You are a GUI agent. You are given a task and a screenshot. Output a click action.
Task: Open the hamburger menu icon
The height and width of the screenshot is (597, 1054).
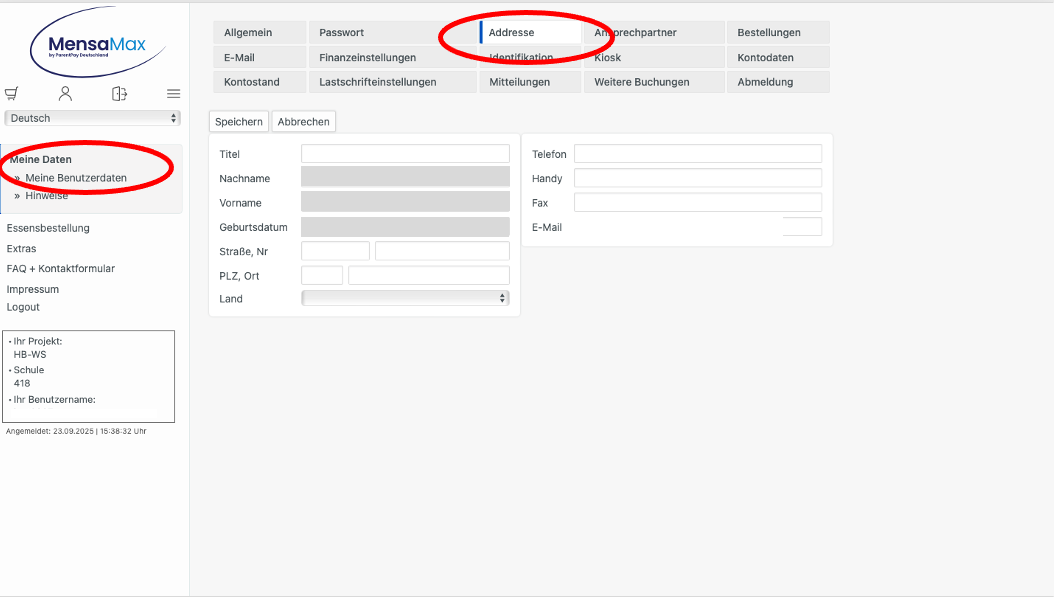point(173,94)
